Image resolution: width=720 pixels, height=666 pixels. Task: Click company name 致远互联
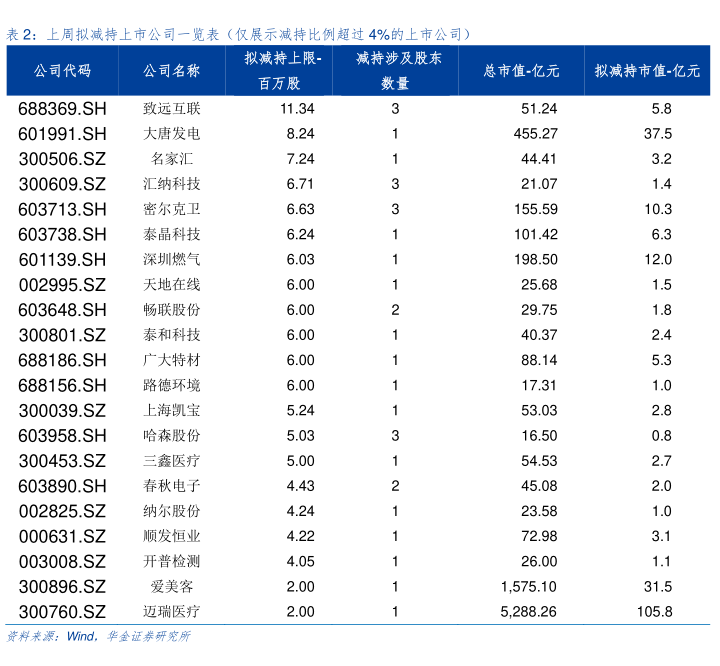point(172,109)
